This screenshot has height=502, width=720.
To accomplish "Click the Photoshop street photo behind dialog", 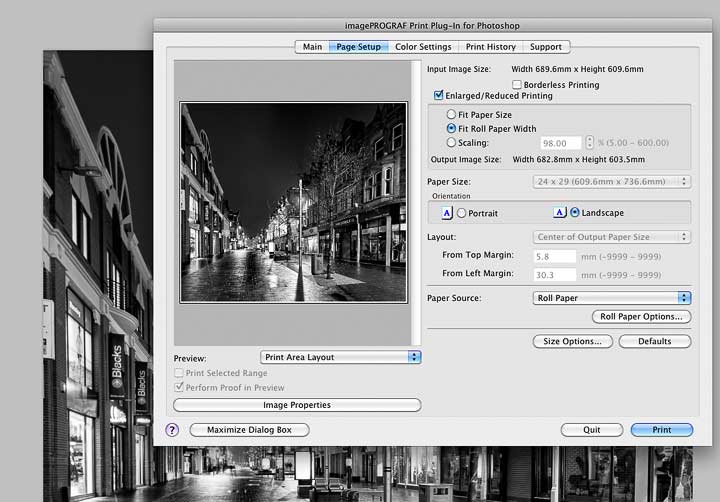I will (x=98, y=276).
